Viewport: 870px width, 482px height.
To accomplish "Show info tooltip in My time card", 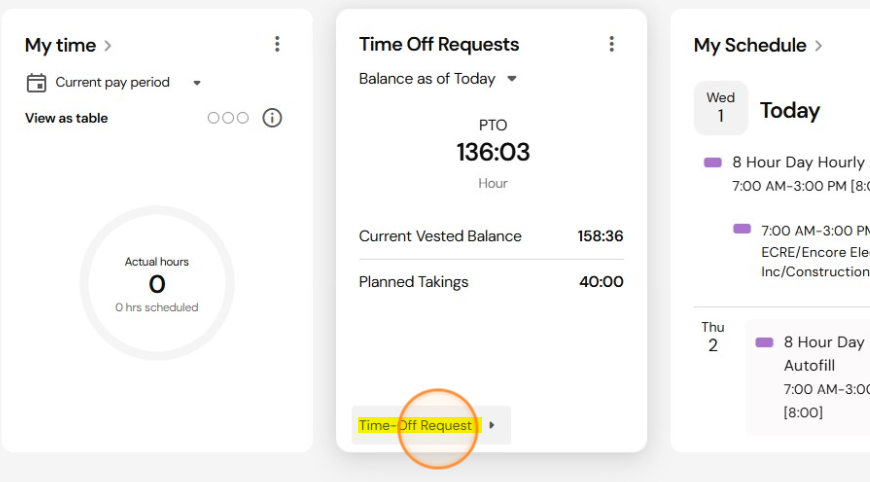I will (272, 118).
